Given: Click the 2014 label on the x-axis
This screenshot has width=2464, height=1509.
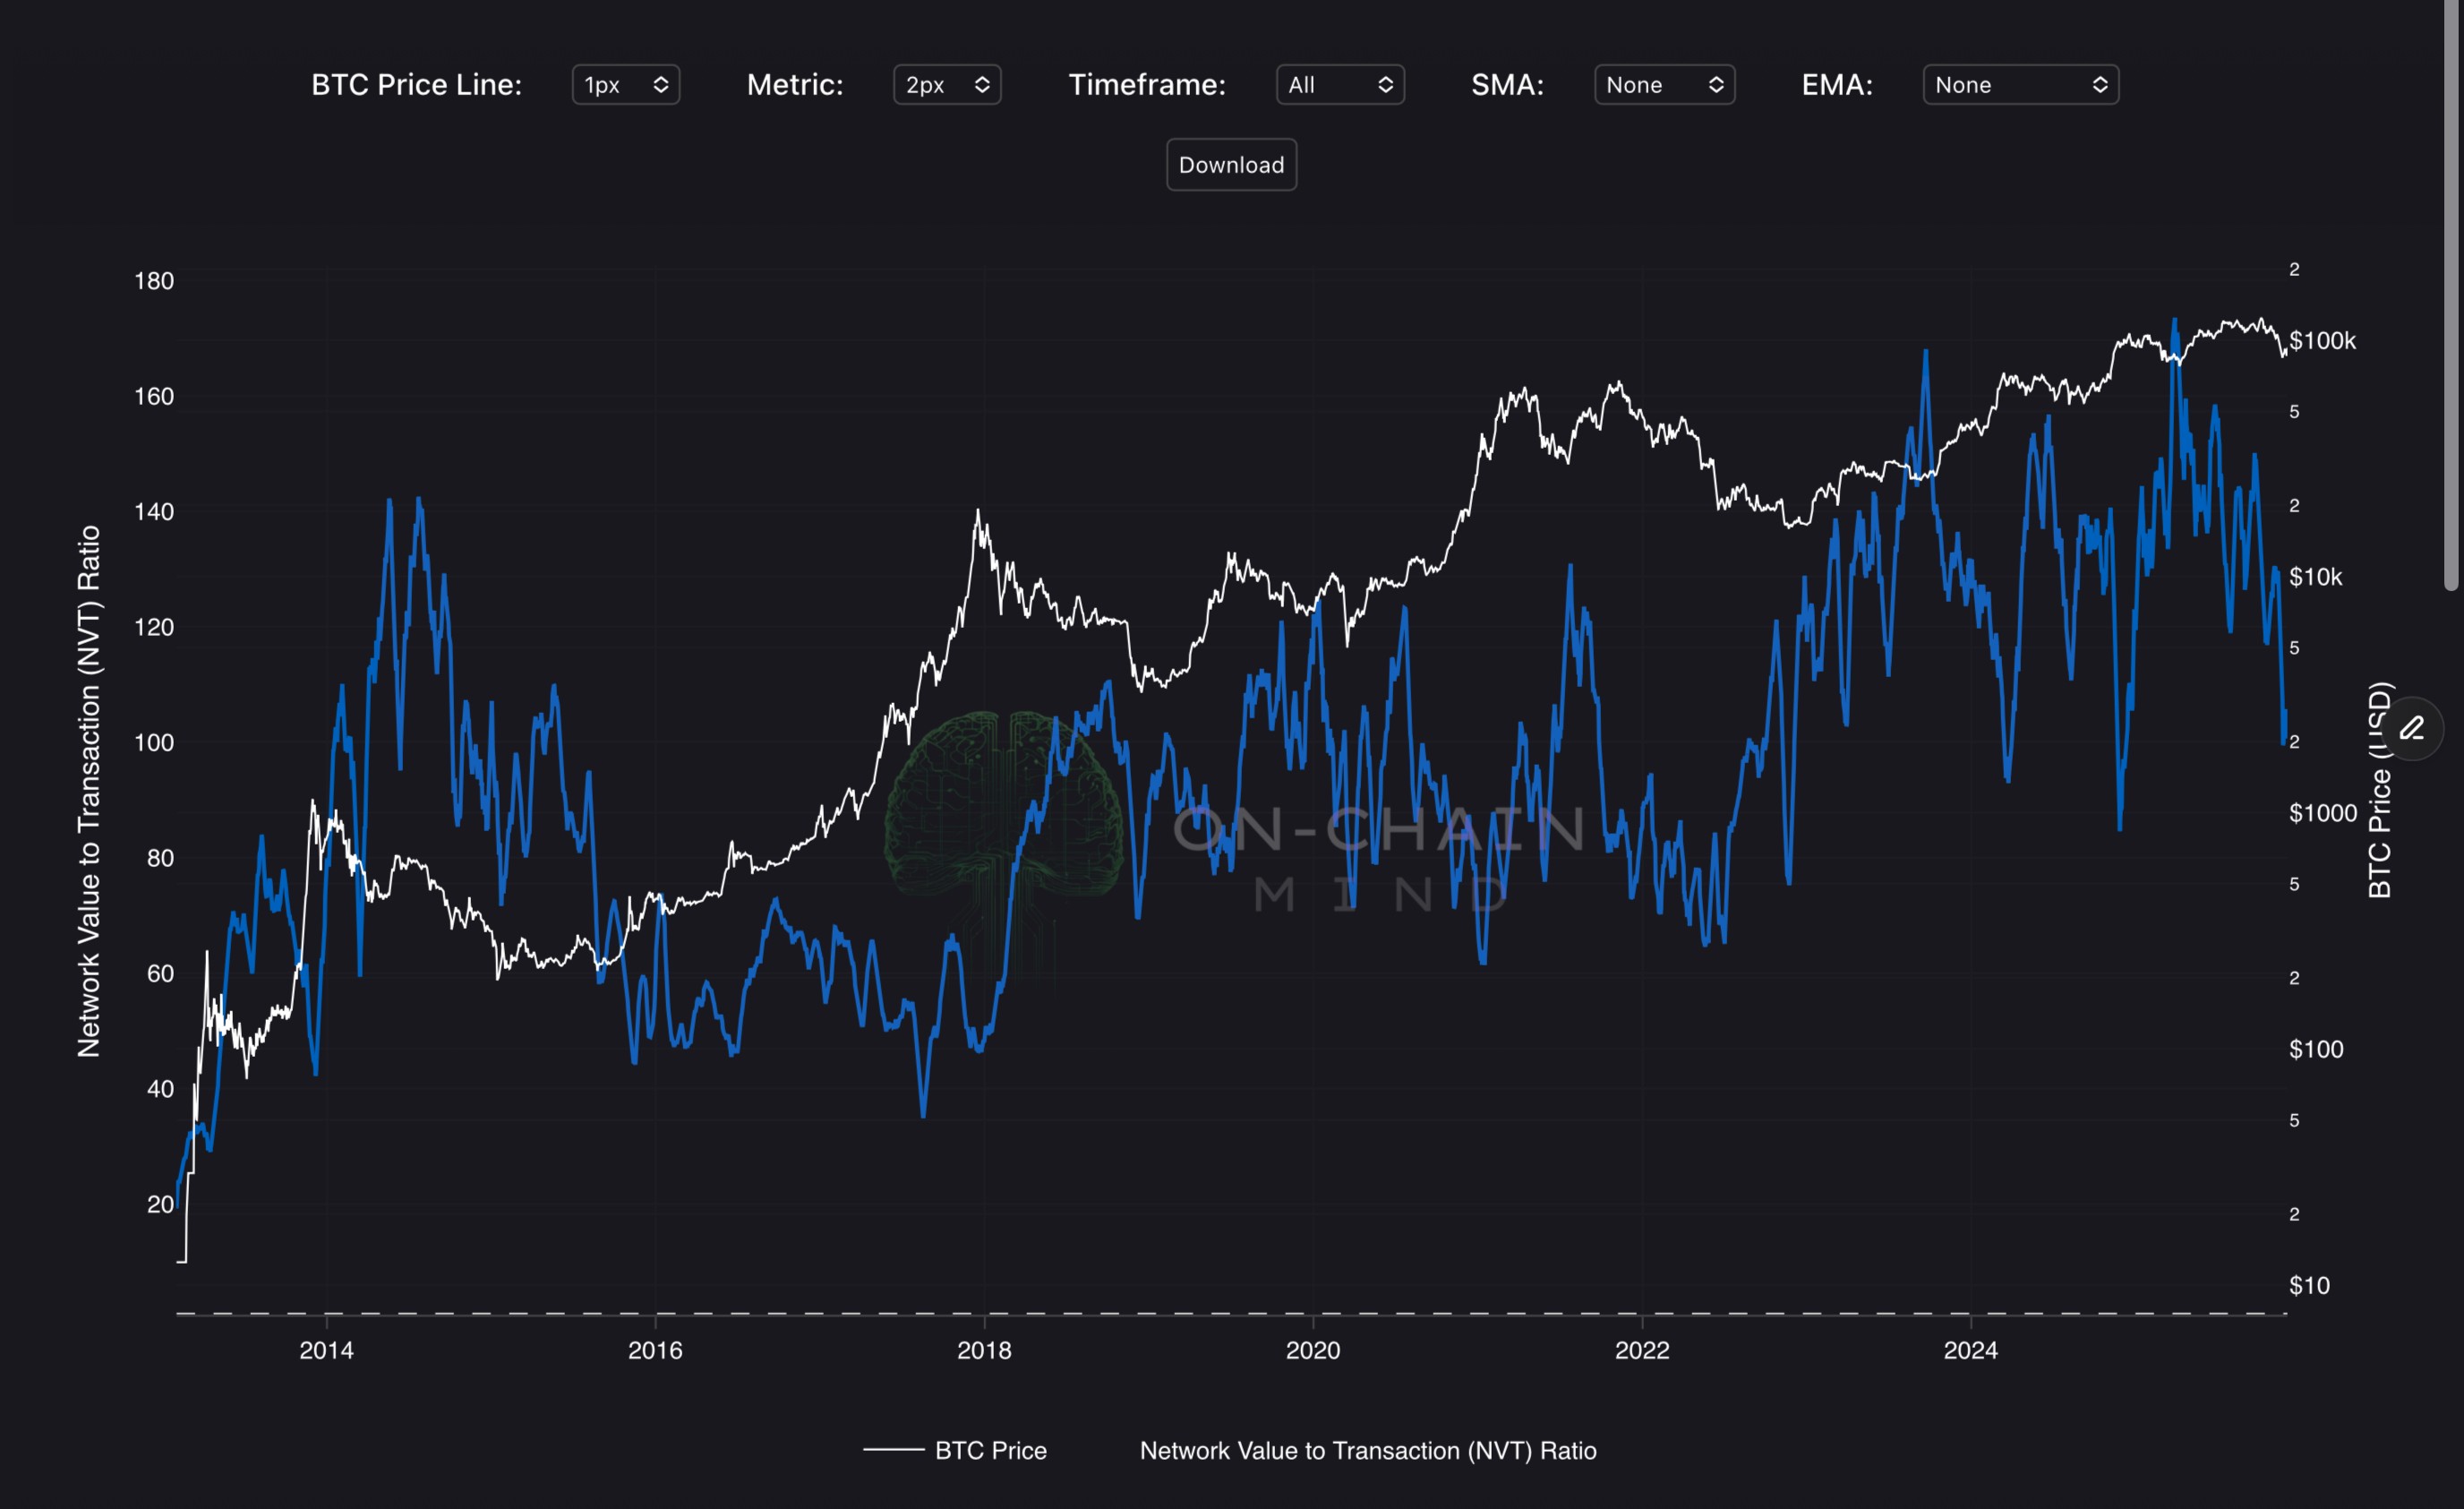Looking at the screenshot, I should click(x=326, y=1350).
